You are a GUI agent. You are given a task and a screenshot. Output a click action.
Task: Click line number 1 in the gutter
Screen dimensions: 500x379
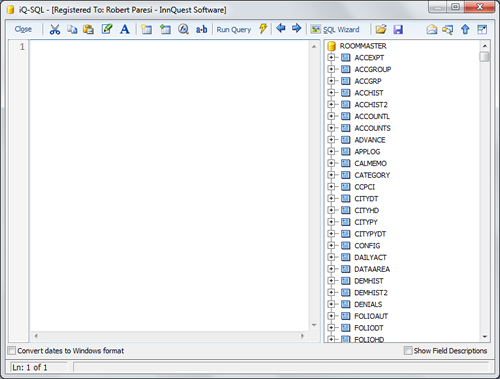coord(22,47)
